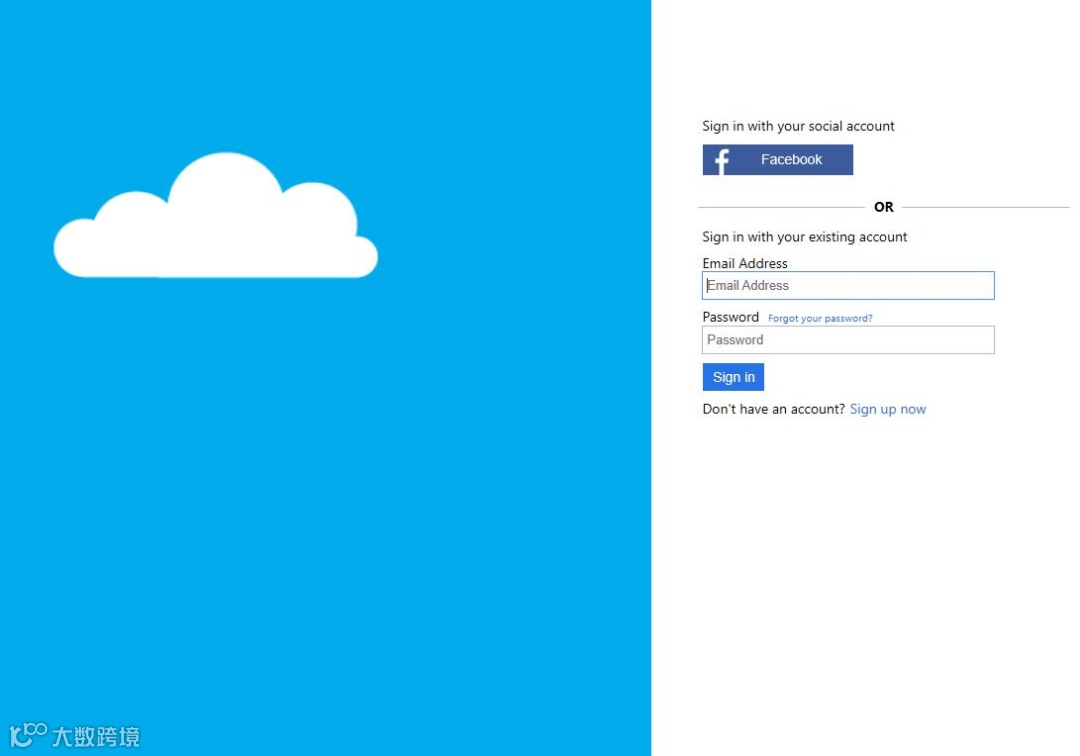The width and height of the screenshot is (1080, 756).
Task: Click the 'Email Address' field label
Action: coord(745,263)
